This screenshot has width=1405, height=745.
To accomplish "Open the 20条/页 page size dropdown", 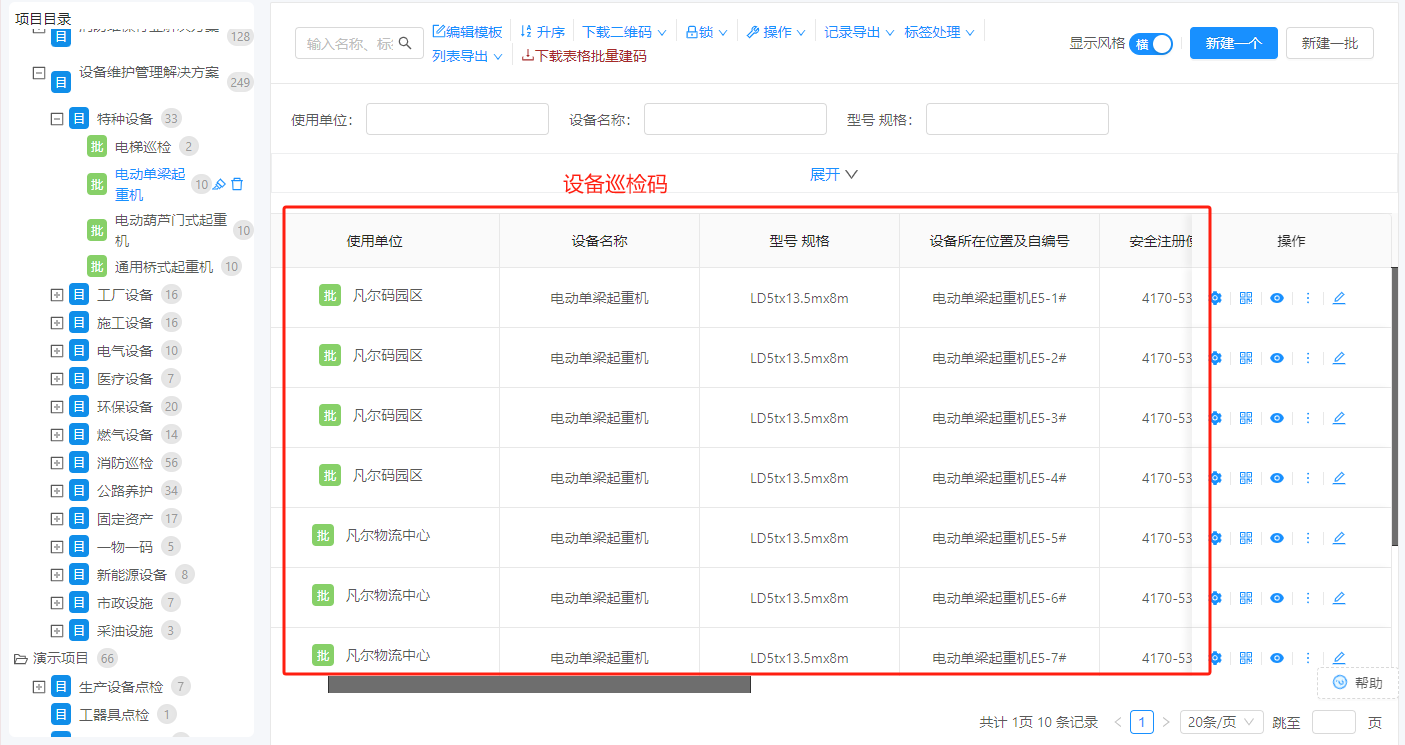I will [1221, 721].
